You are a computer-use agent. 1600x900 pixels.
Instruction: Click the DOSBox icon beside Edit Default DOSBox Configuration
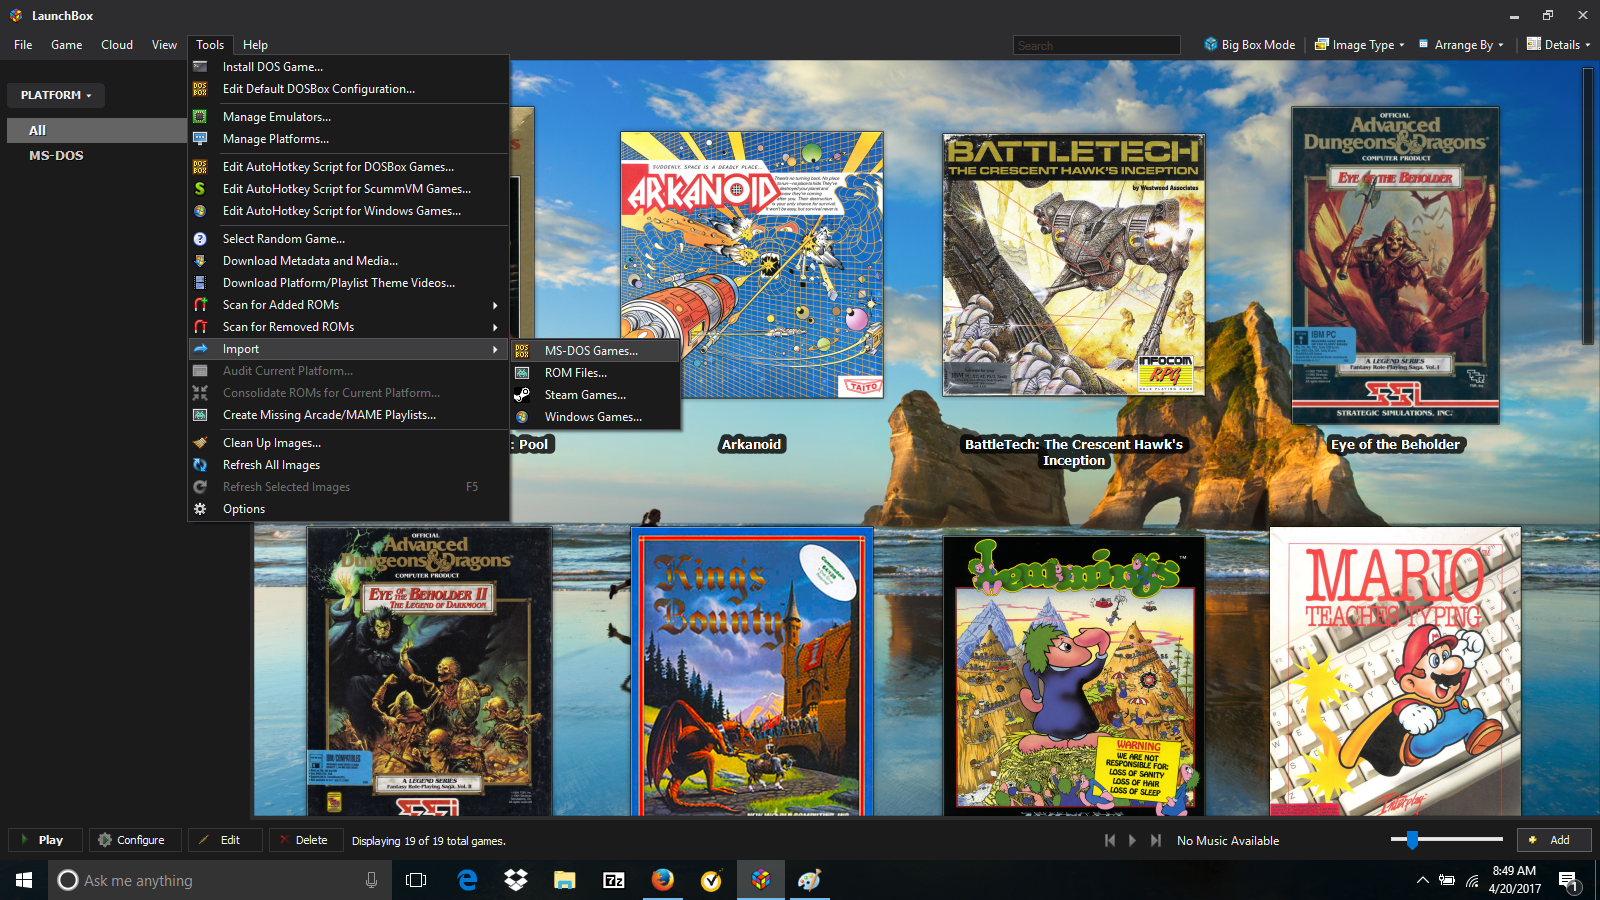[200, 89]
